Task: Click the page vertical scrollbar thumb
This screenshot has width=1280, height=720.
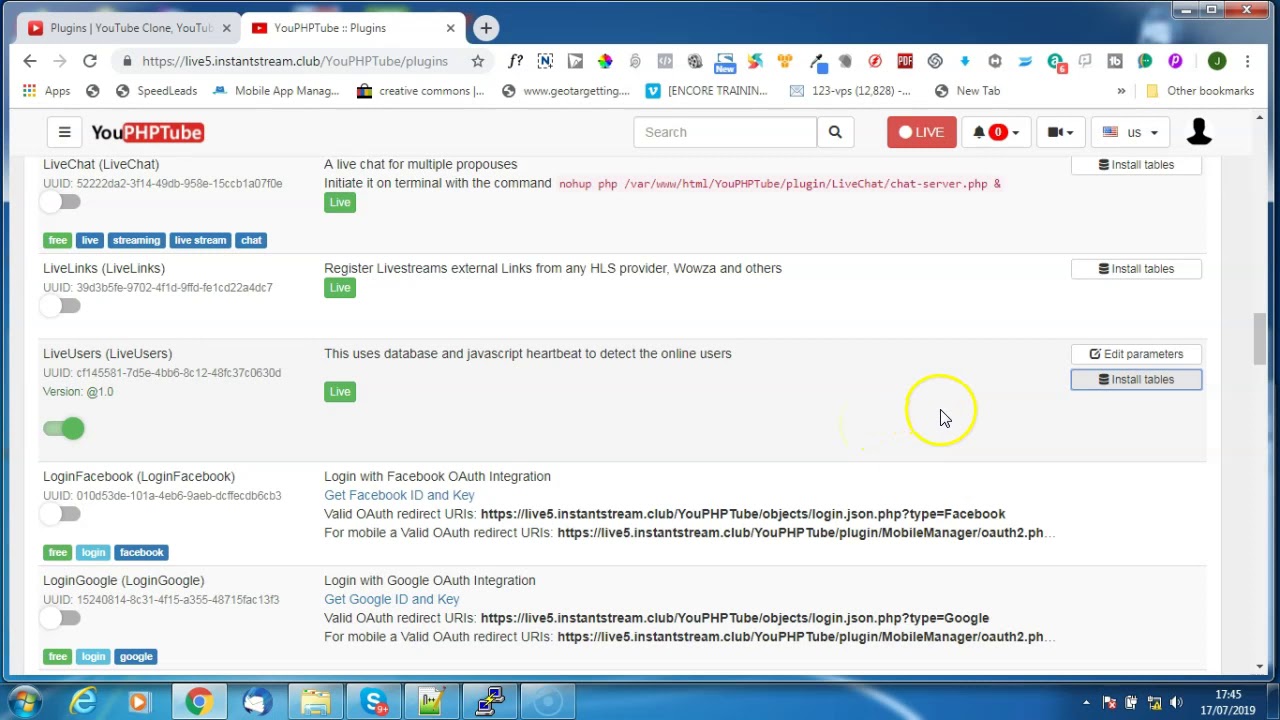Action: (x=1260, y=339)
